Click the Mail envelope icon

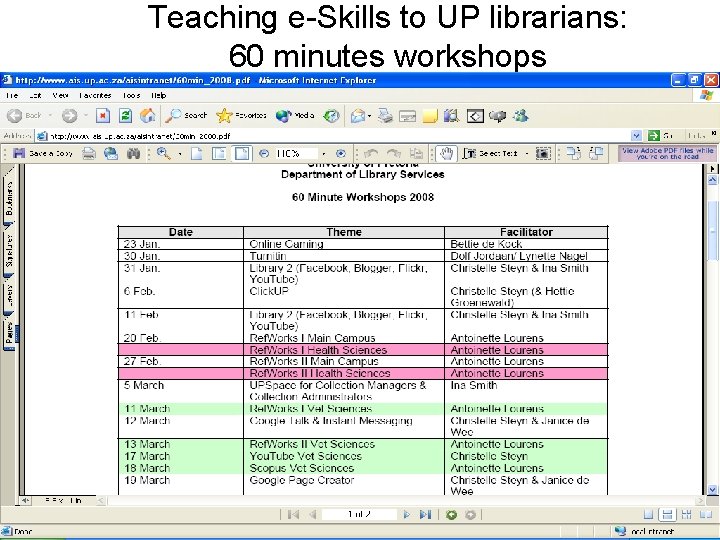(358, 116)
